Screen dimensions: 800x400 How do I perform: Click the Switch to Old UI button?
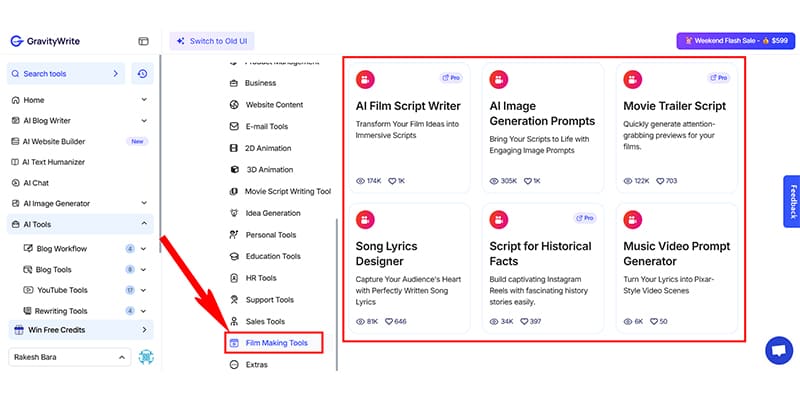pyautogui.click(x=213, y=41)
